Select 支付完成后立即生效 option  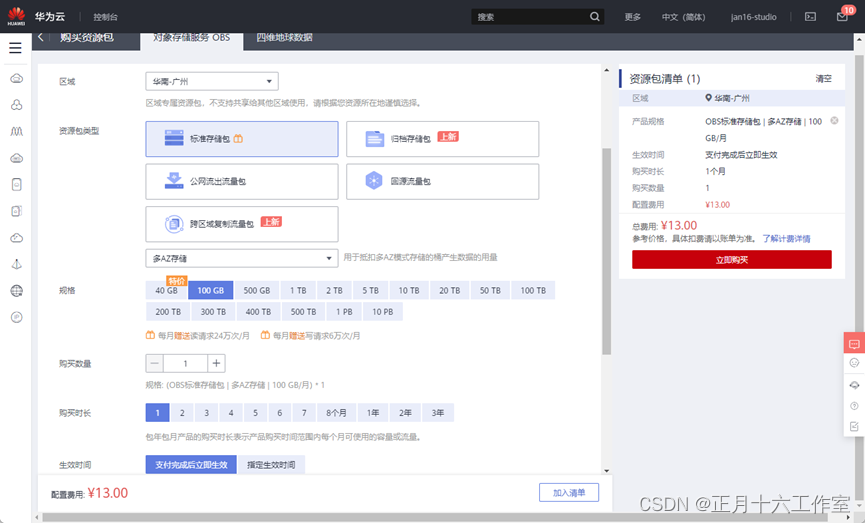point(191,465)
